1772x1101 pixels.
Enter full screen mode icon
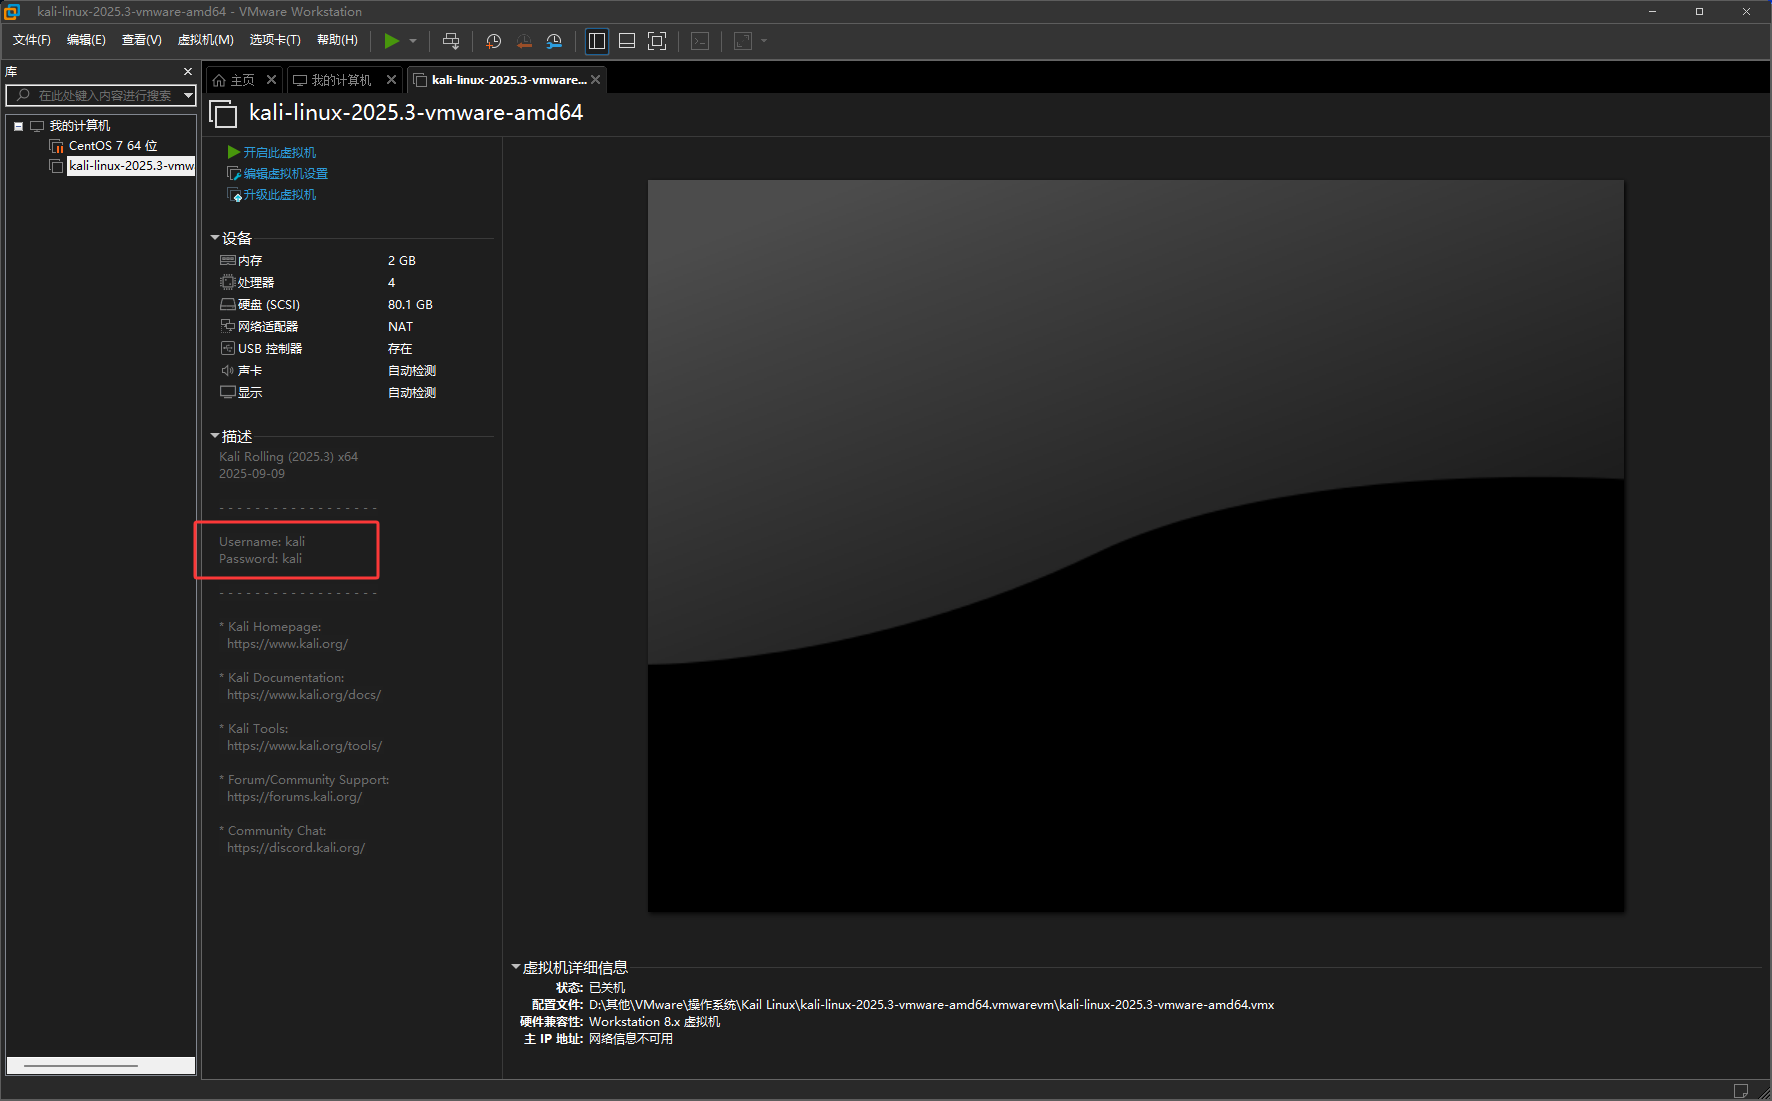(x=657, y=41)
